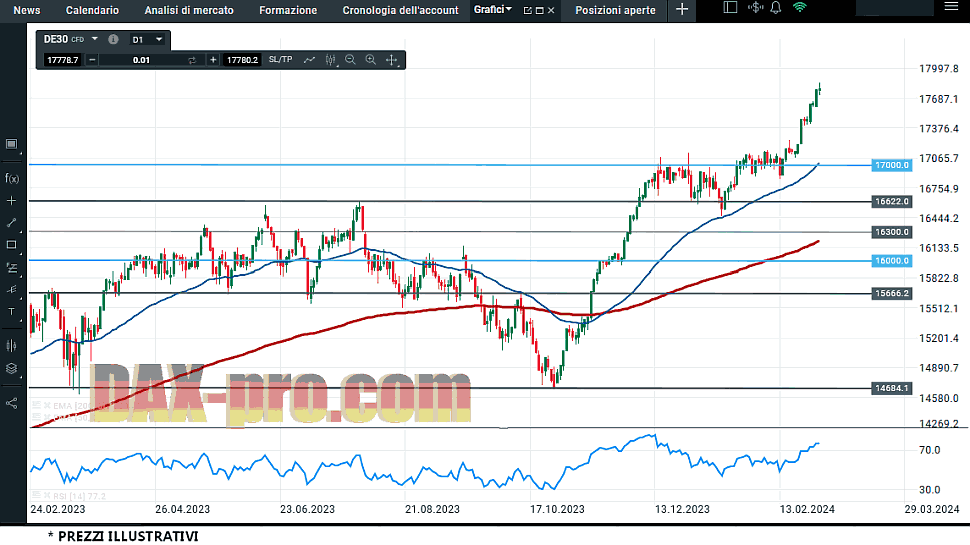Decrease the trade volume with minus
970x545 pixels.
pos(92,60)
